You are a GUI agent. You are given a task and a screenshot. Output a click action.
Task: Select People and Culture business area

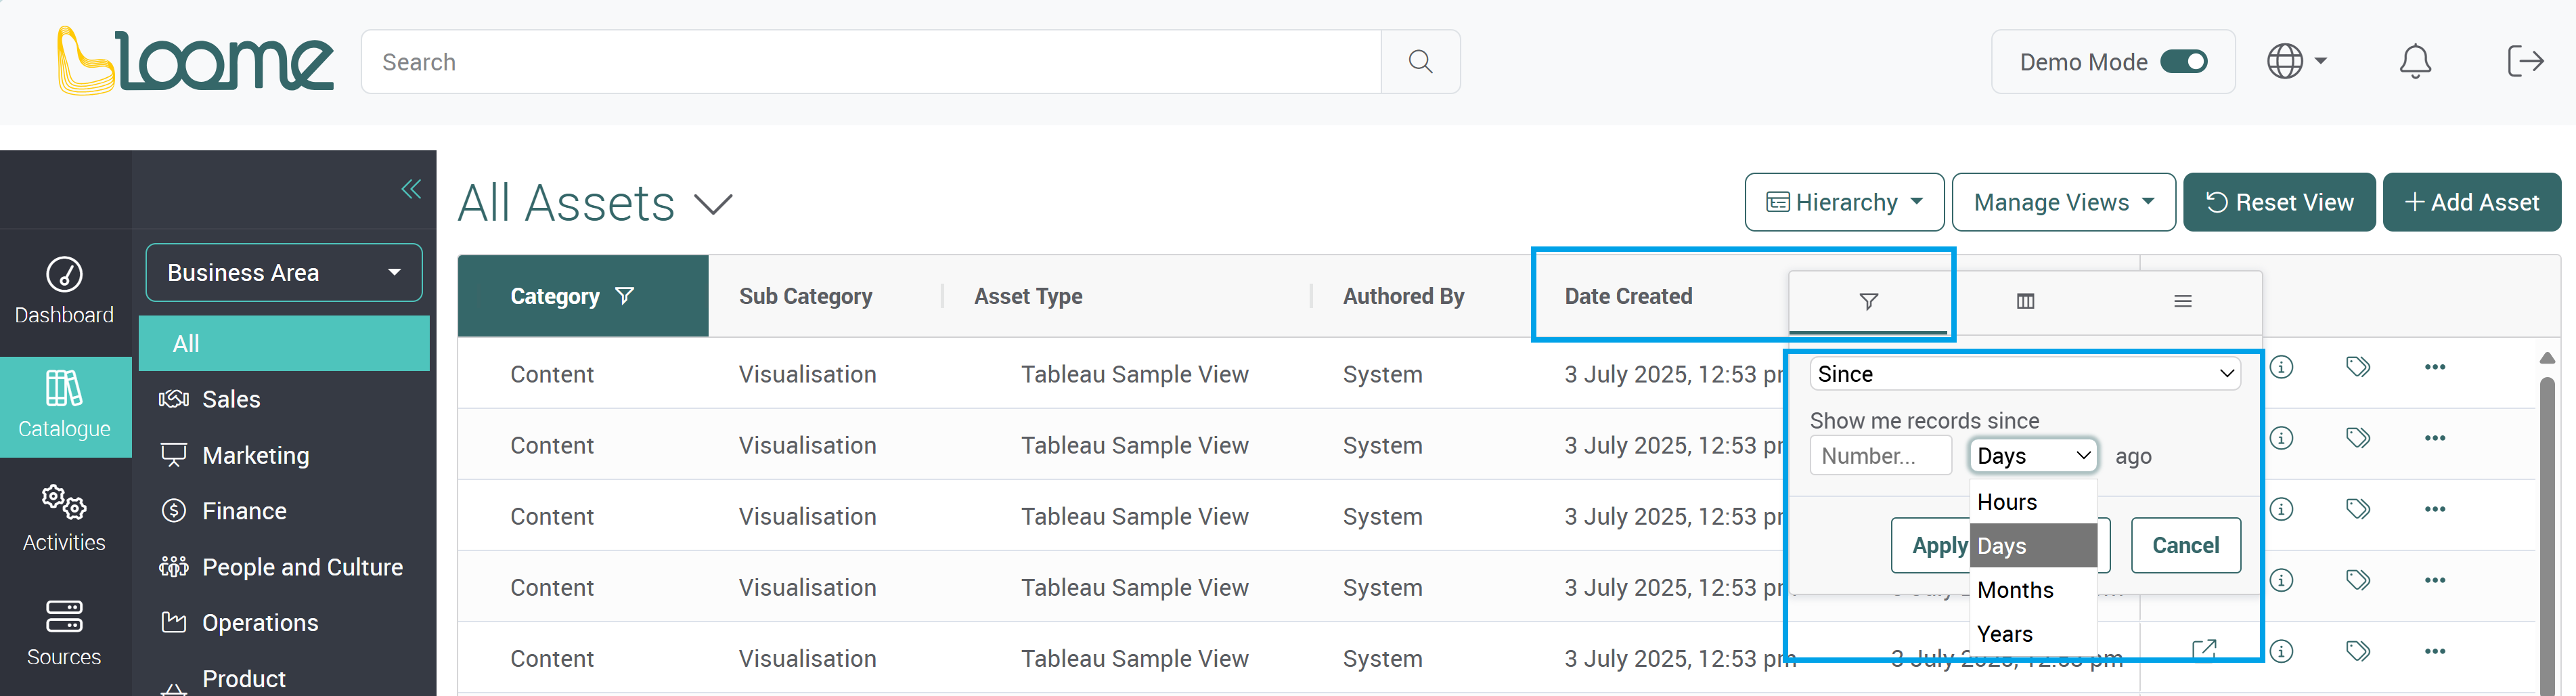284,567
